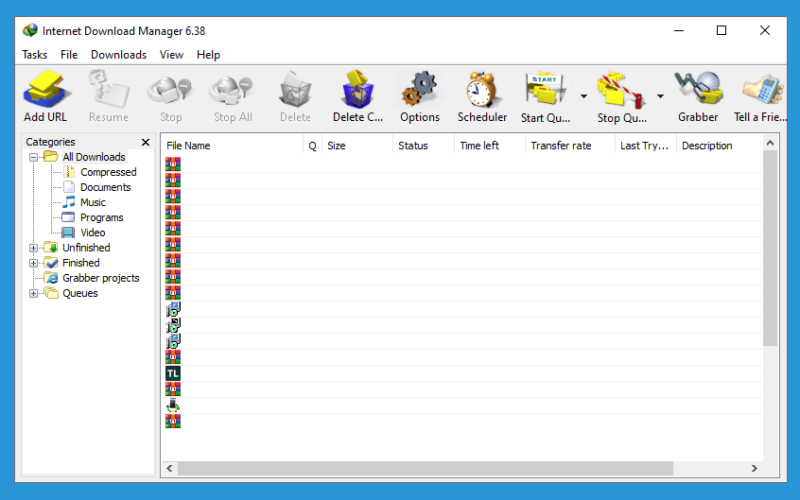Click the Music note category icon
800x500 pixels.
coord(69,202)
